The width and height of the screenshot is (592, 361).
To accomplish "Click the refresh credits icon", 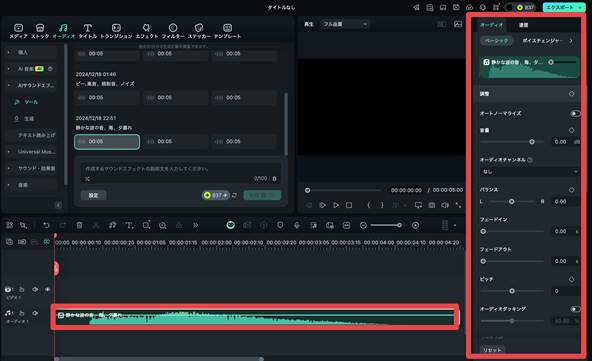I will coord(234,195).
